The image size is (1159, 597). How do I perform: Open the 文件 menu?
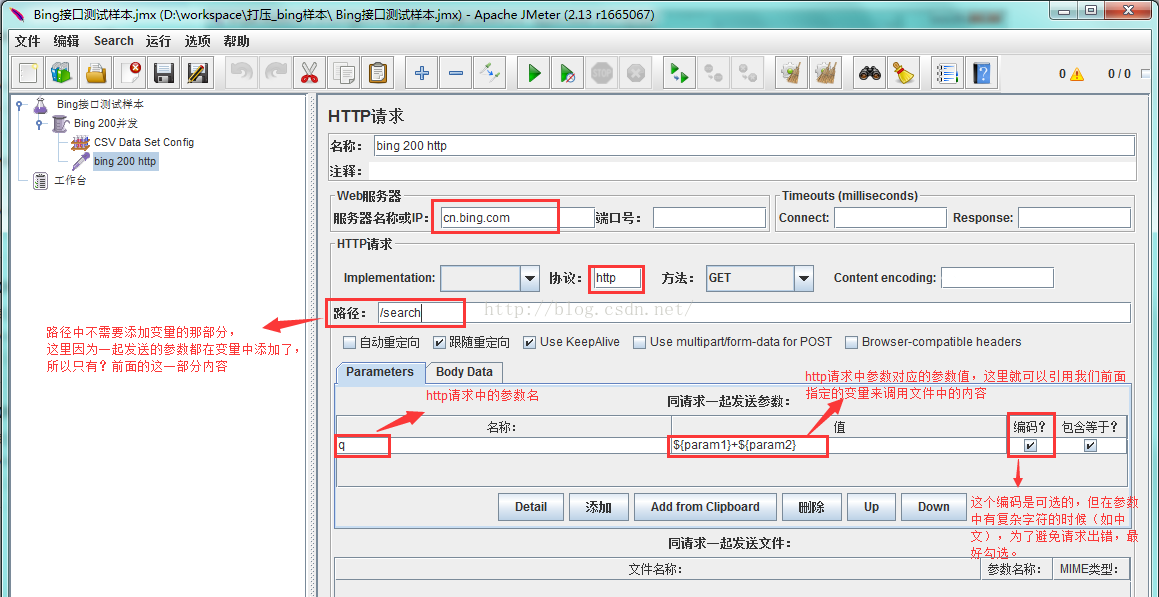click(27, 41)
